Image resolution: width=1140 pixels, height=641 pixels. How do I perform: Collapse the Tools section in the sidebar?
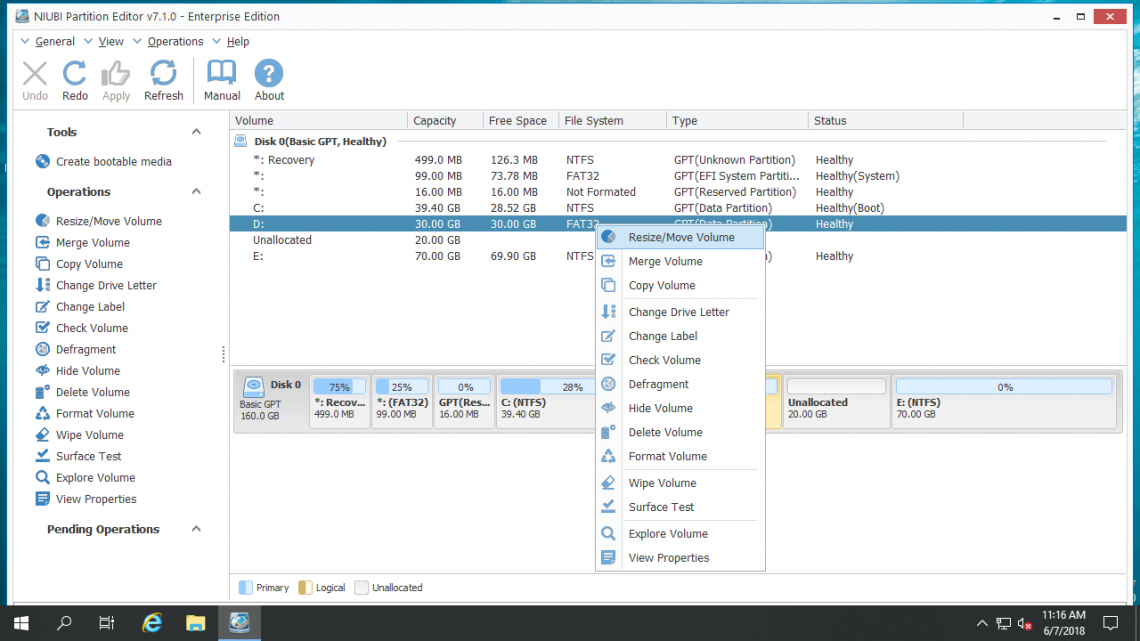[196, 130]
